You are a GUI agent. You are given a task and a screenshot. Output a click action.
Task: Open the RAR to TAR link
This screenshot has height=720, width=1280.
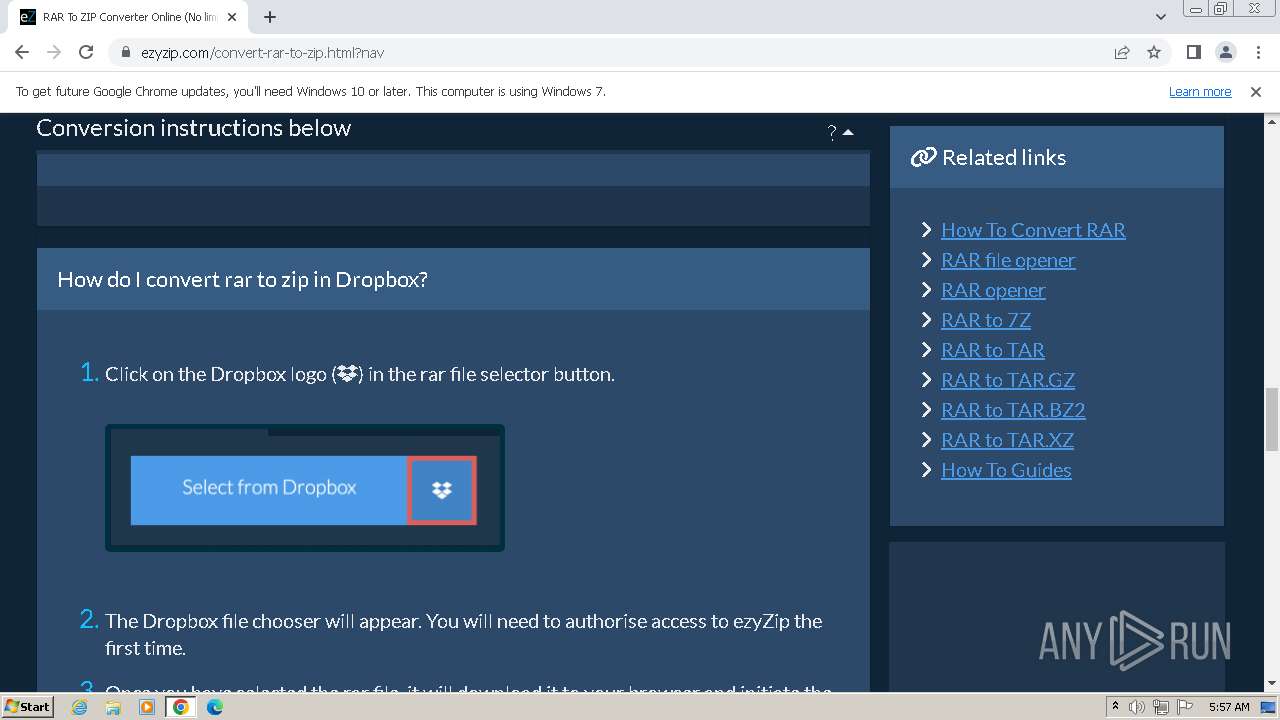pyautogui.click(x=993, y=350)
